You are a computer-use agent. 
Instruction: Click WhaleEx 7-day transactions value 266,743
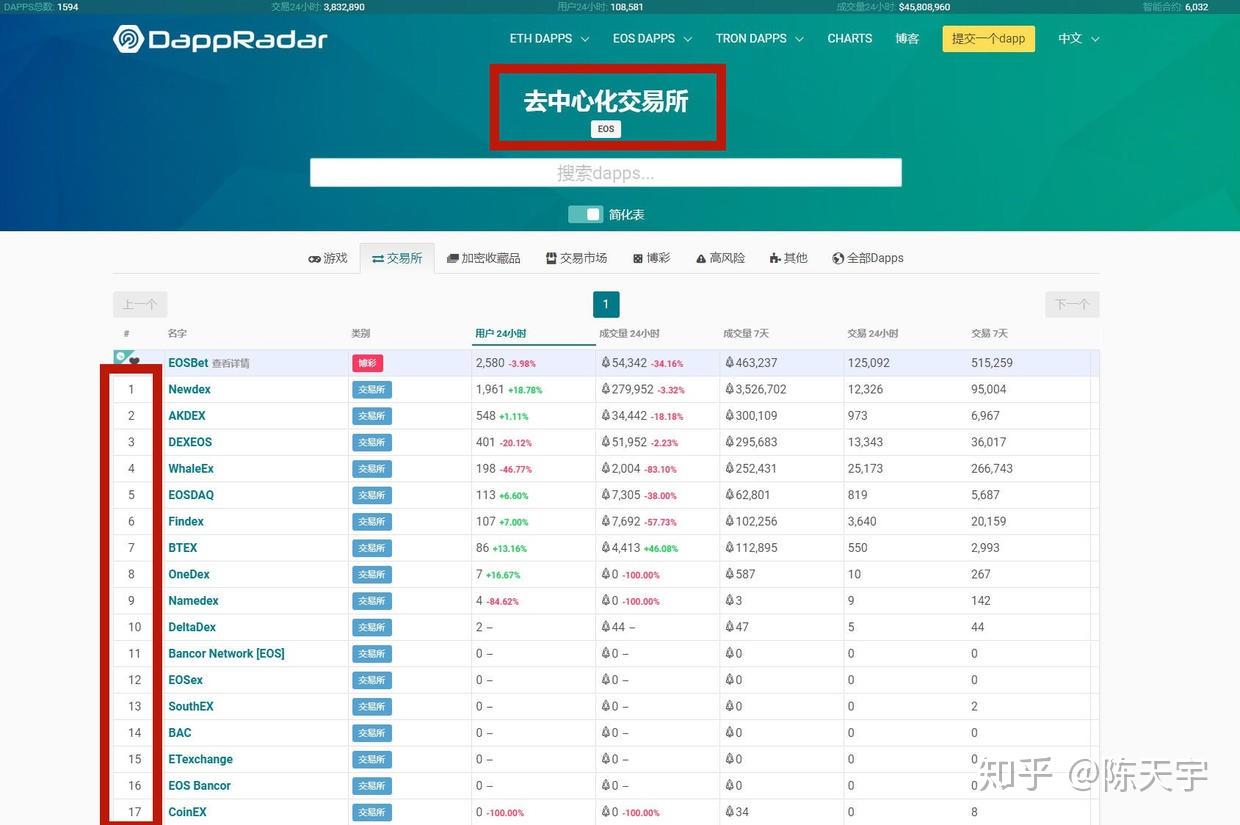coord(992,469)
